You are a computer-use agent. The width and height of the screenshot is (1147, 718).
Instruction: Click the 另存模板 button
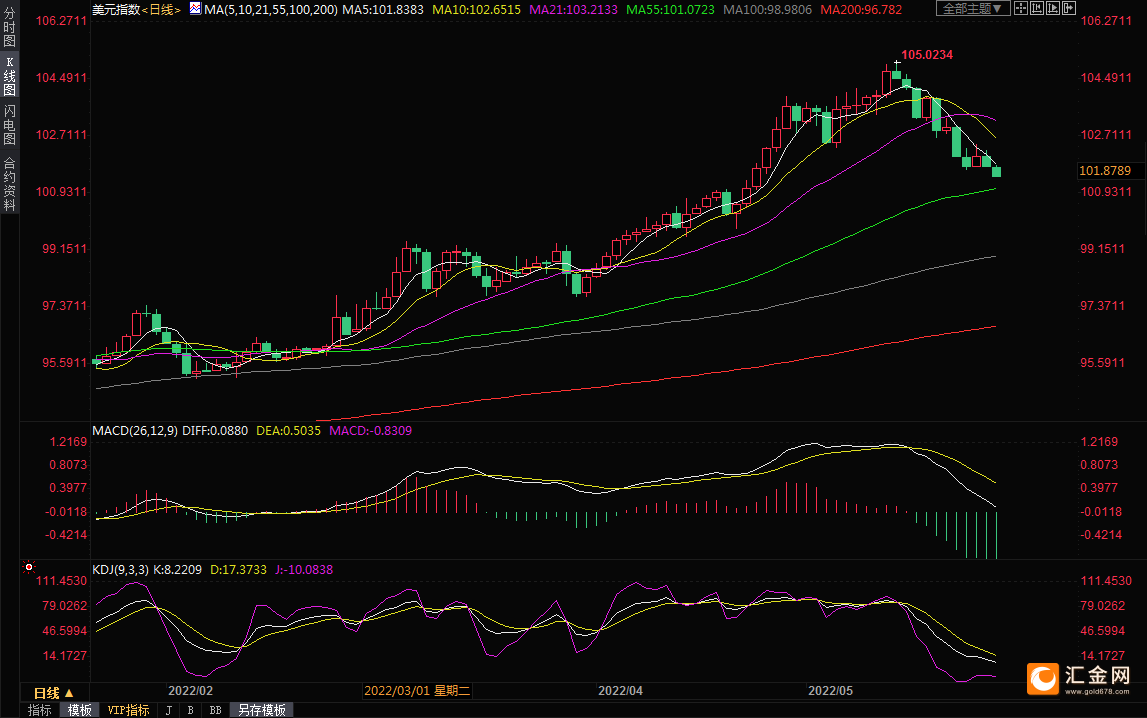(261, 710)
